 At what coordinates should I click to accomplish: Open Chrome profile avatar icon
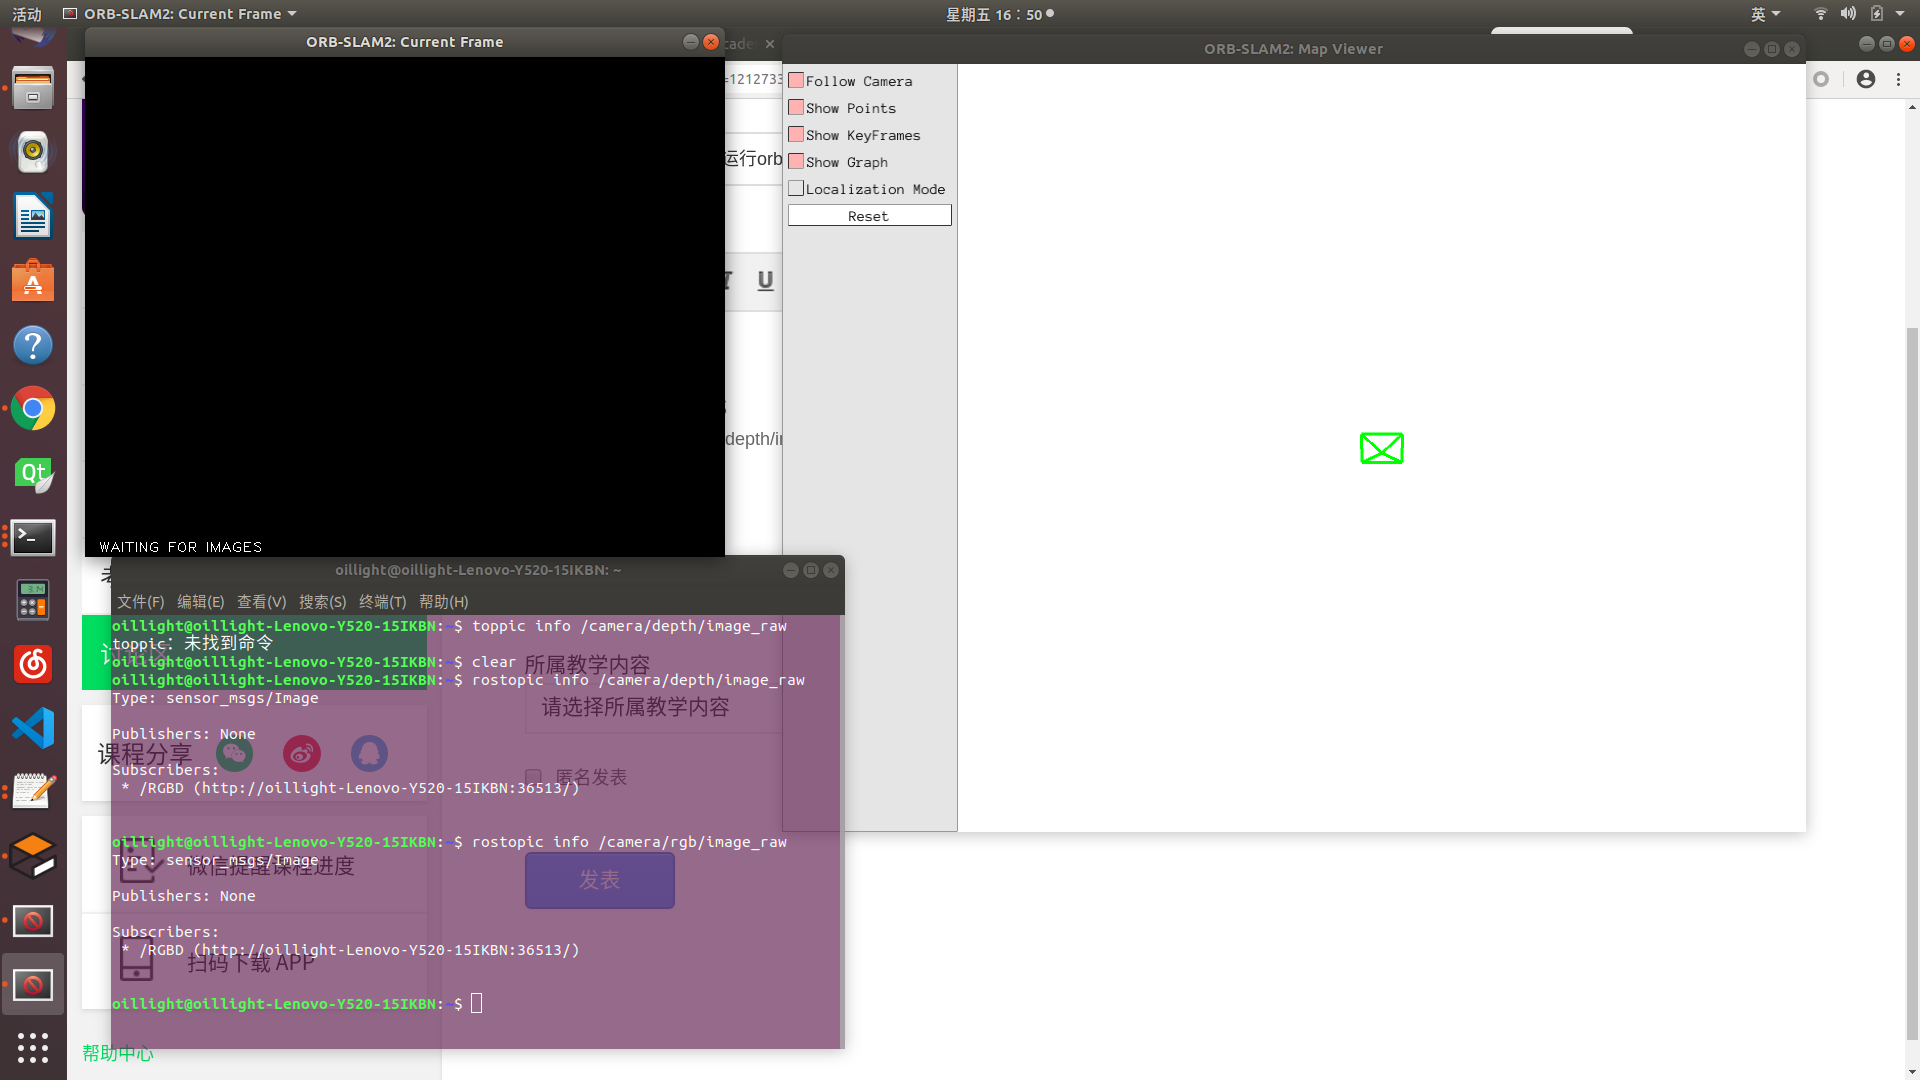pos(1866,79)
